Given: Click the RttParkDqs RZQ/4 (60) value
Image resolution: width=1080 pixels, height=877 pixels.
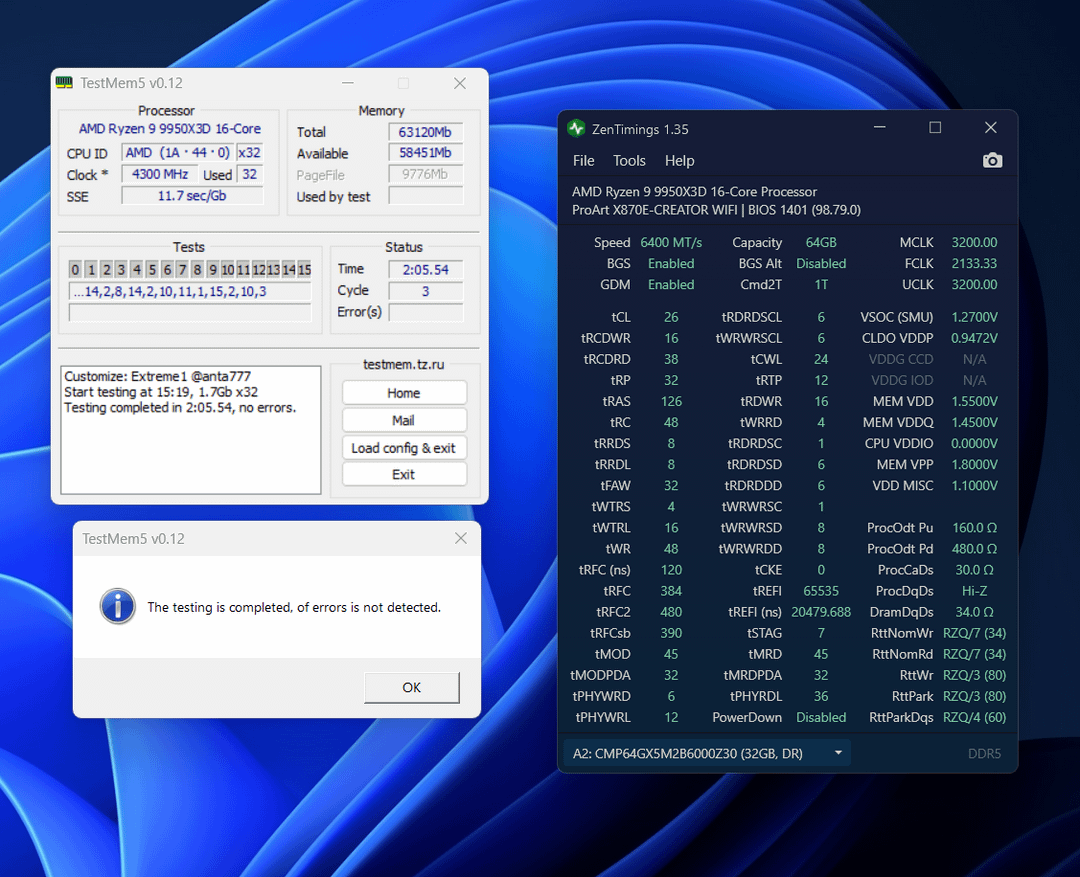Looking at the screenshot, I should click(974, 717).
